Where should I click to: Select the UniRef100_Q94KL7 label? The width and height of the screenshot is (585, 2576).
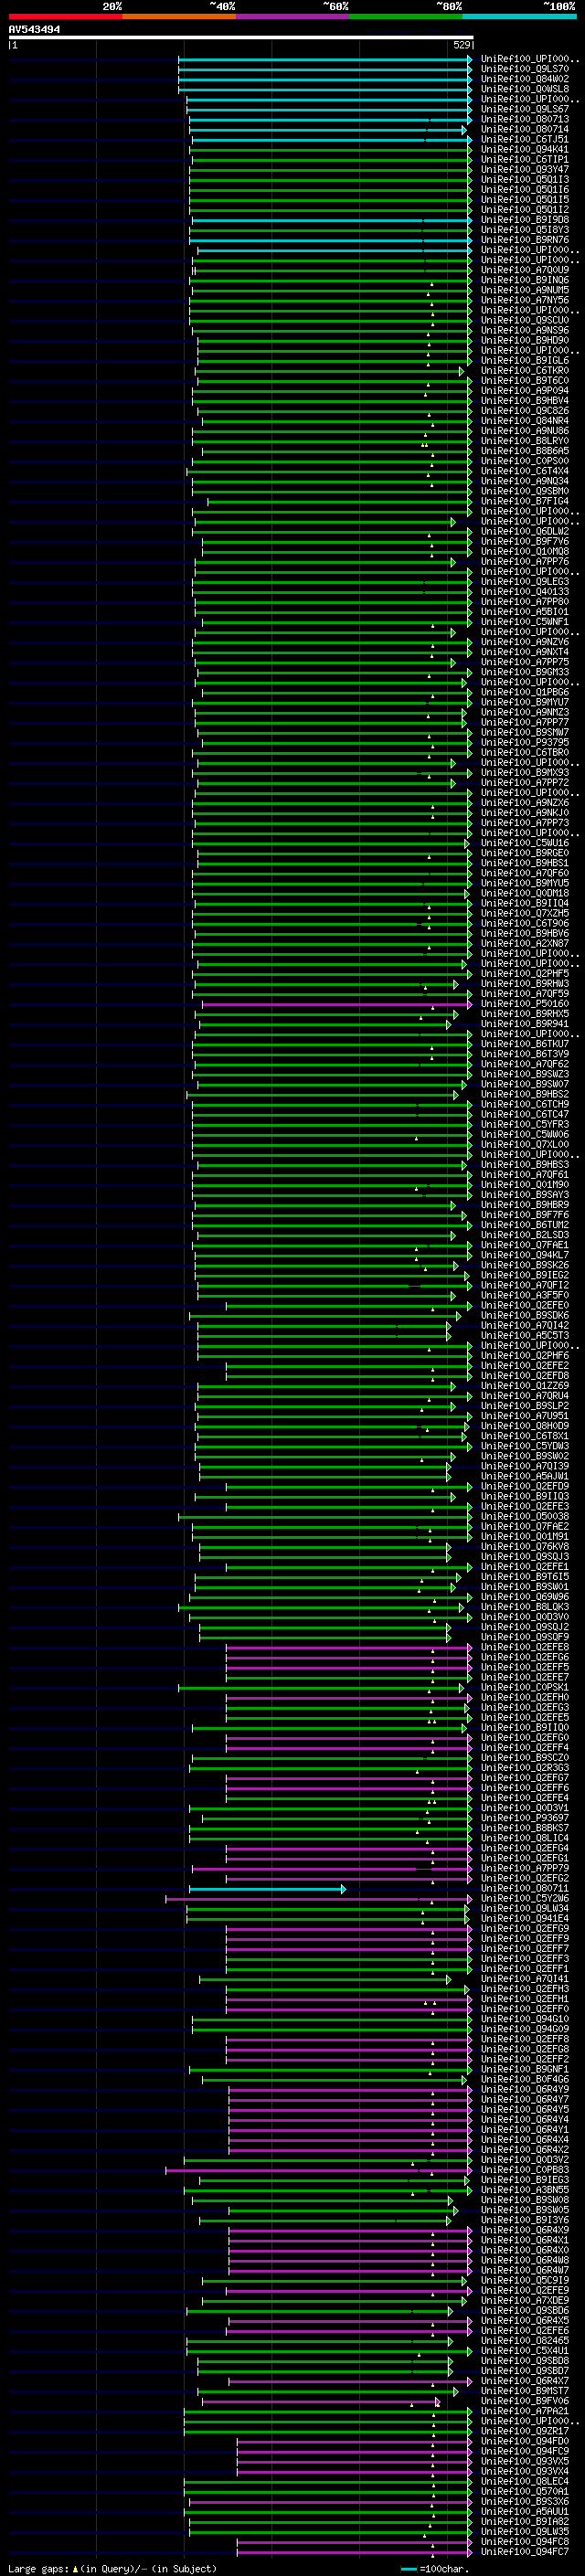point(525,1255)
